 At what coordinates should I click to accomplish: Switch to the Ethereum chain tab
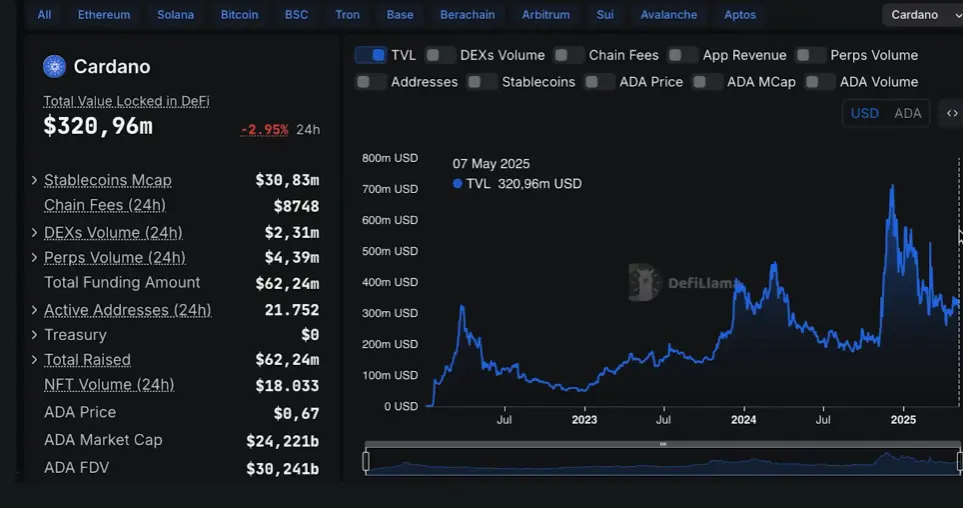(104, 15)
